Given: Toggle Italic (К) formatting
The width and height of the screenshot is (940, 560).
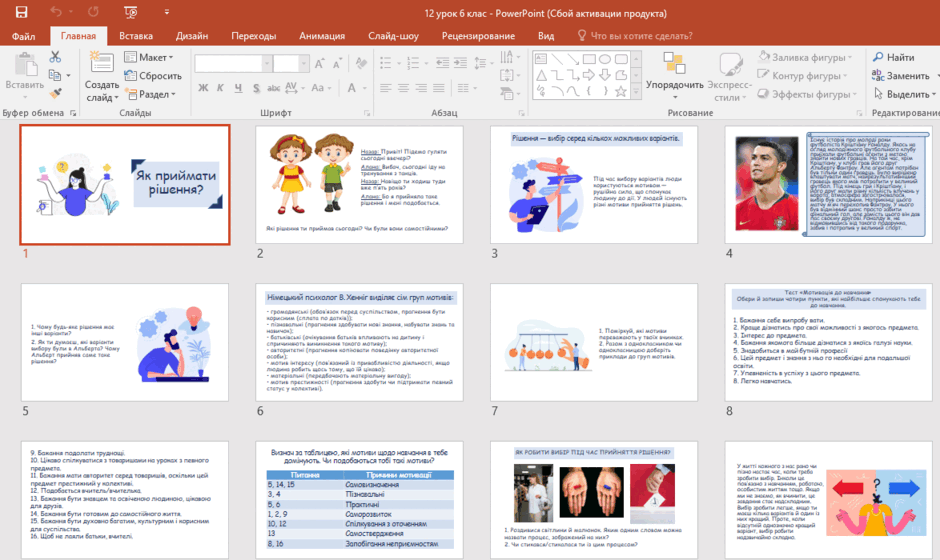Looking at the screenshot, I should point(221,88).
